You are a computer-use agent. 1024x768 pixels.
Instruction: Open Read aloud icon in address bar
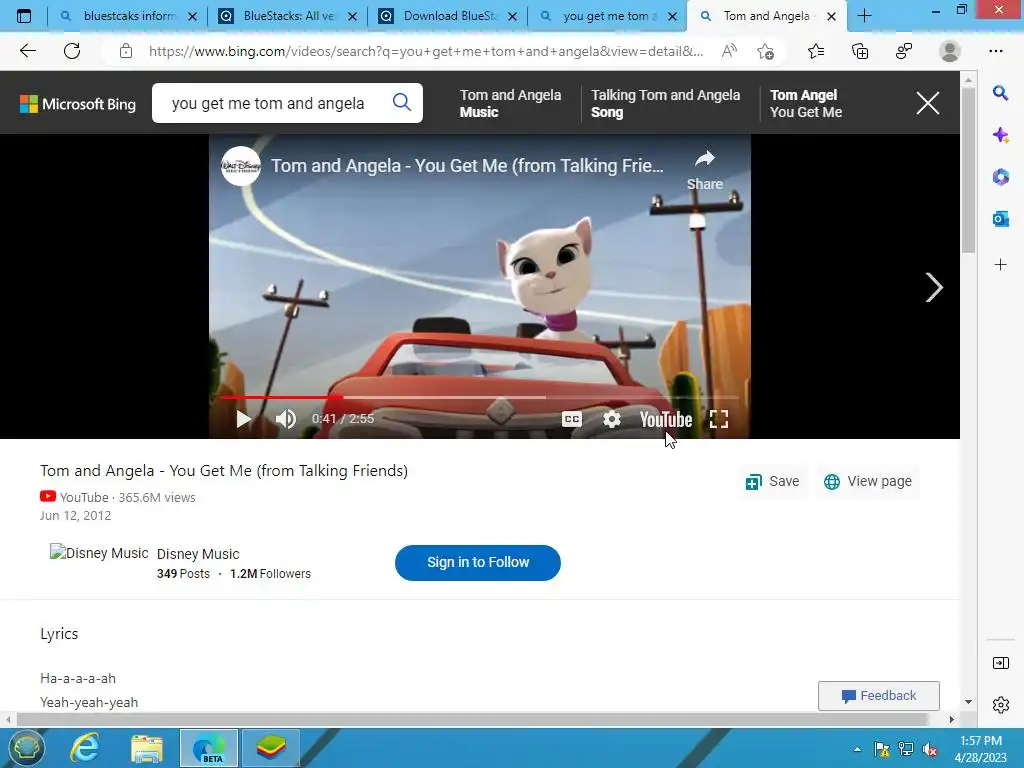click(729, 51)
